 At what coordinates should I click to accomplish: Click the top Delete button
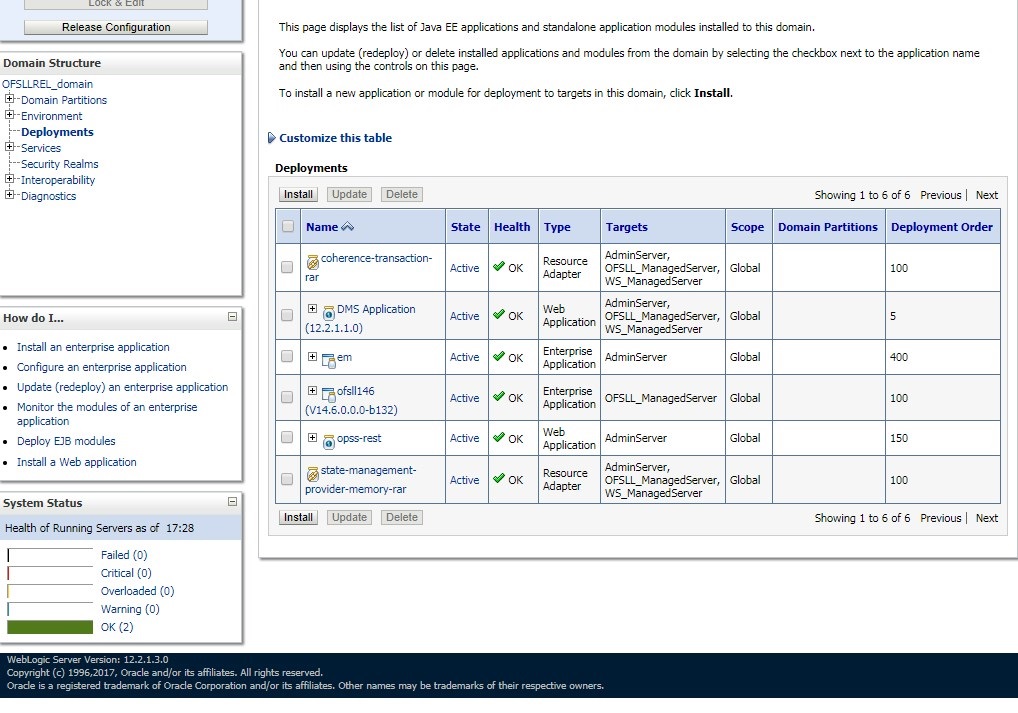(x=402, y=194)
